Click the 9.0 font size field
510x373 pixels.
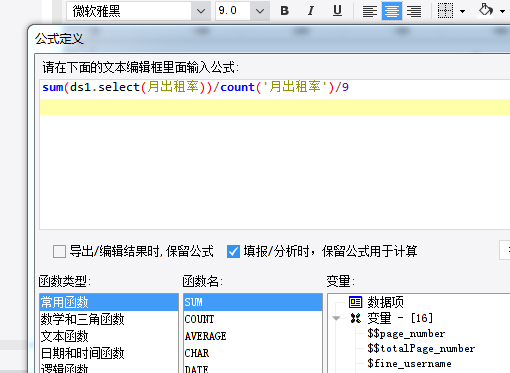coord(233,11)
